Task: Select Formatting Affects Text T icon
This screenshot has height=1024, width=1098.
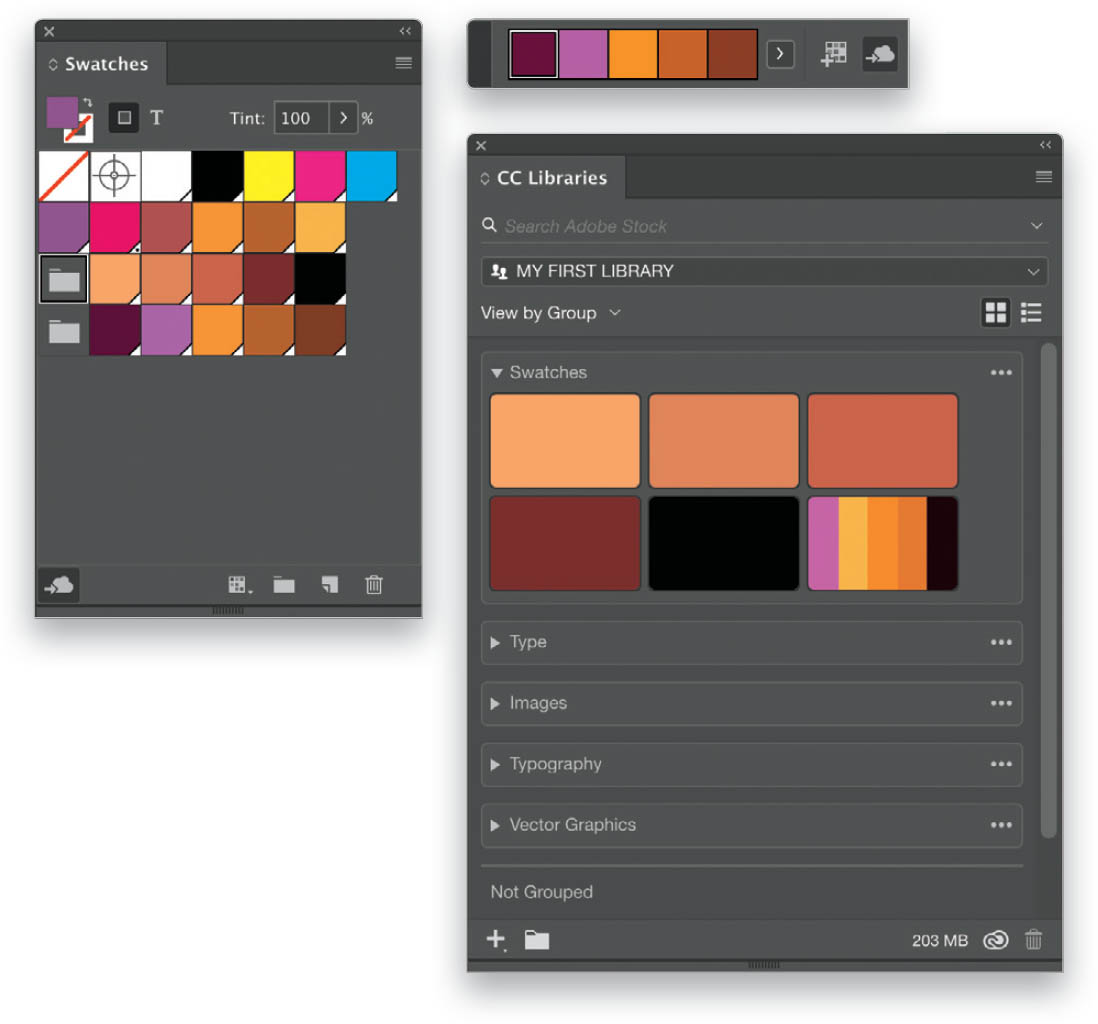Action: pos(157,118)
